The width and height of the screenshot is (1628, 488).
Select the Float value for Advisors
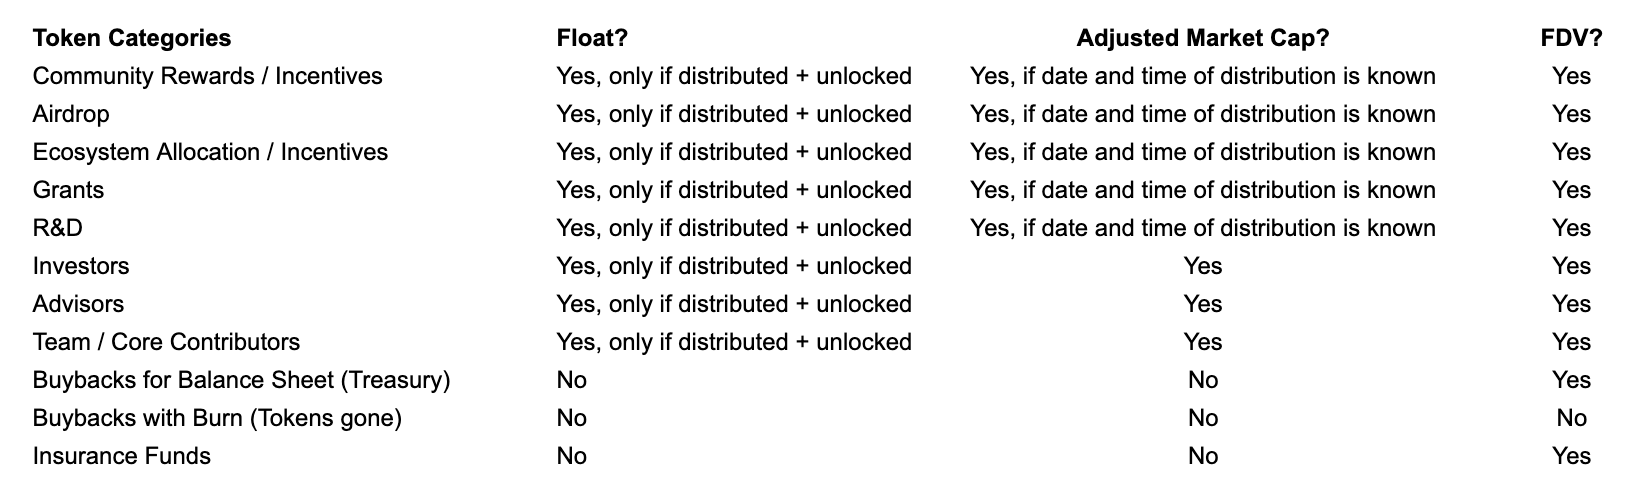click(733, 304)
